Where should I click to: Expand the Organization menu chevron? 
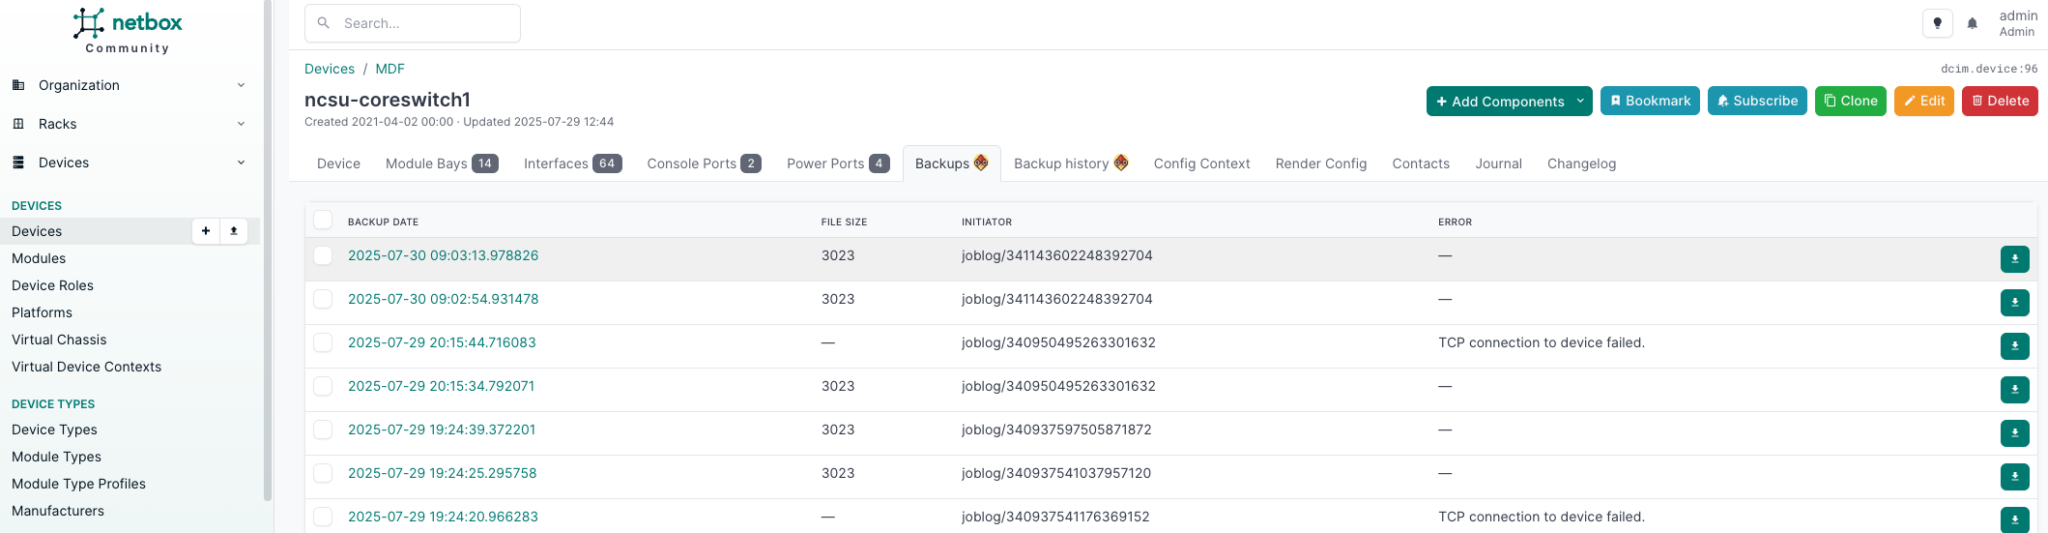tap(241, 85)
